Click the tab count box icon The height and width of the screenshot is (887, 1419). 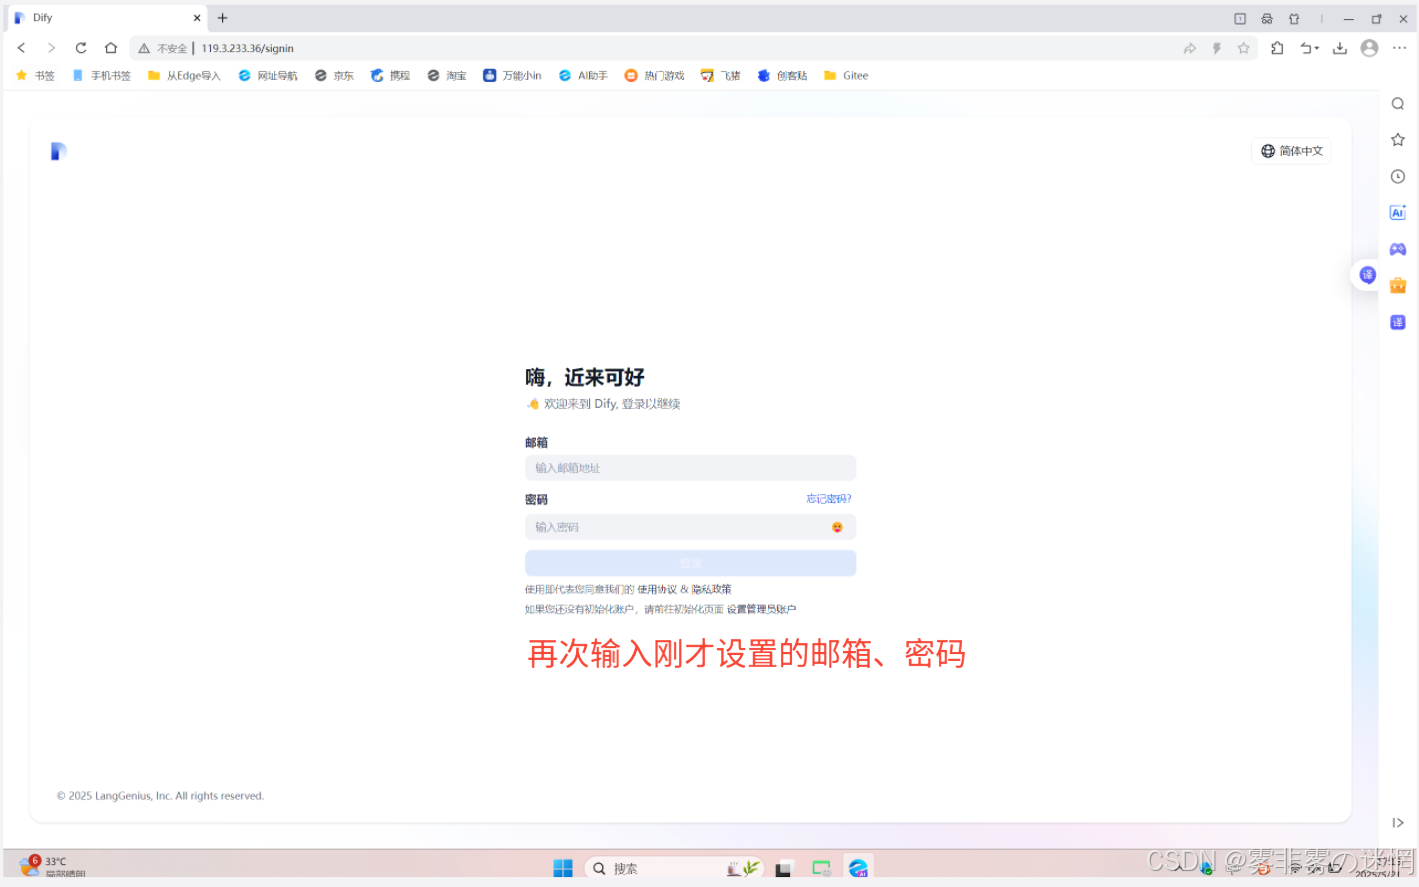pyautogui.click(x=1240, y=18)
